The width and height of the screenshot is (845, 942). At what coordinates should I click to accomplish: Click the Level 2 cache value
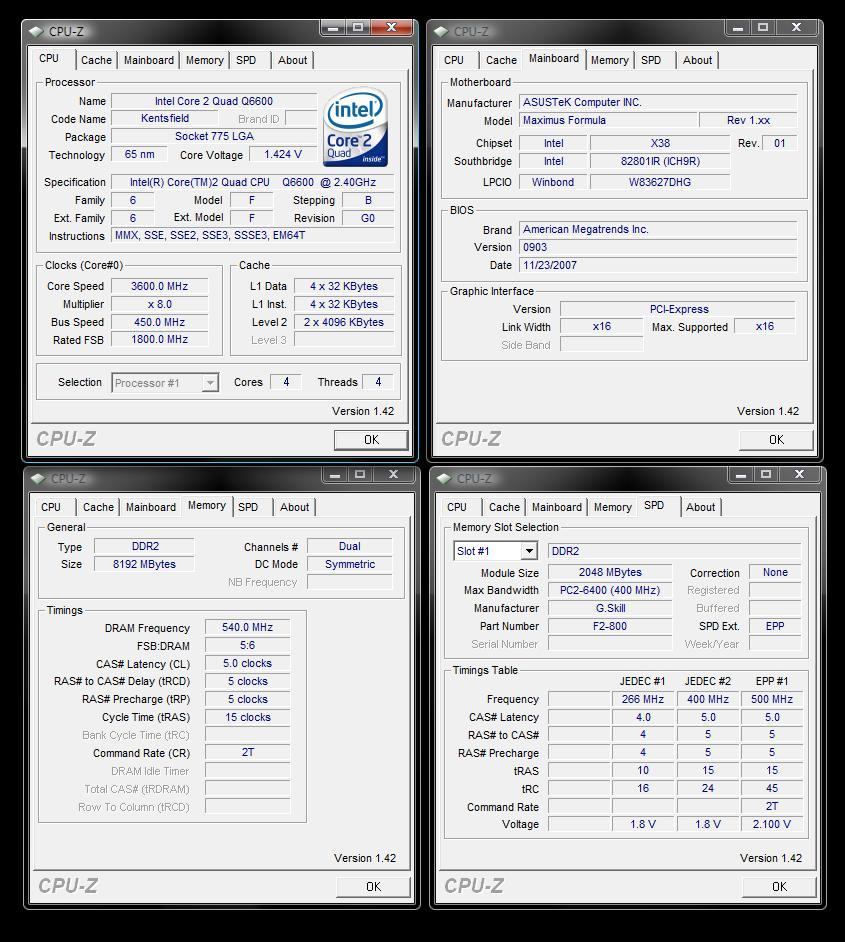(344, 322)
